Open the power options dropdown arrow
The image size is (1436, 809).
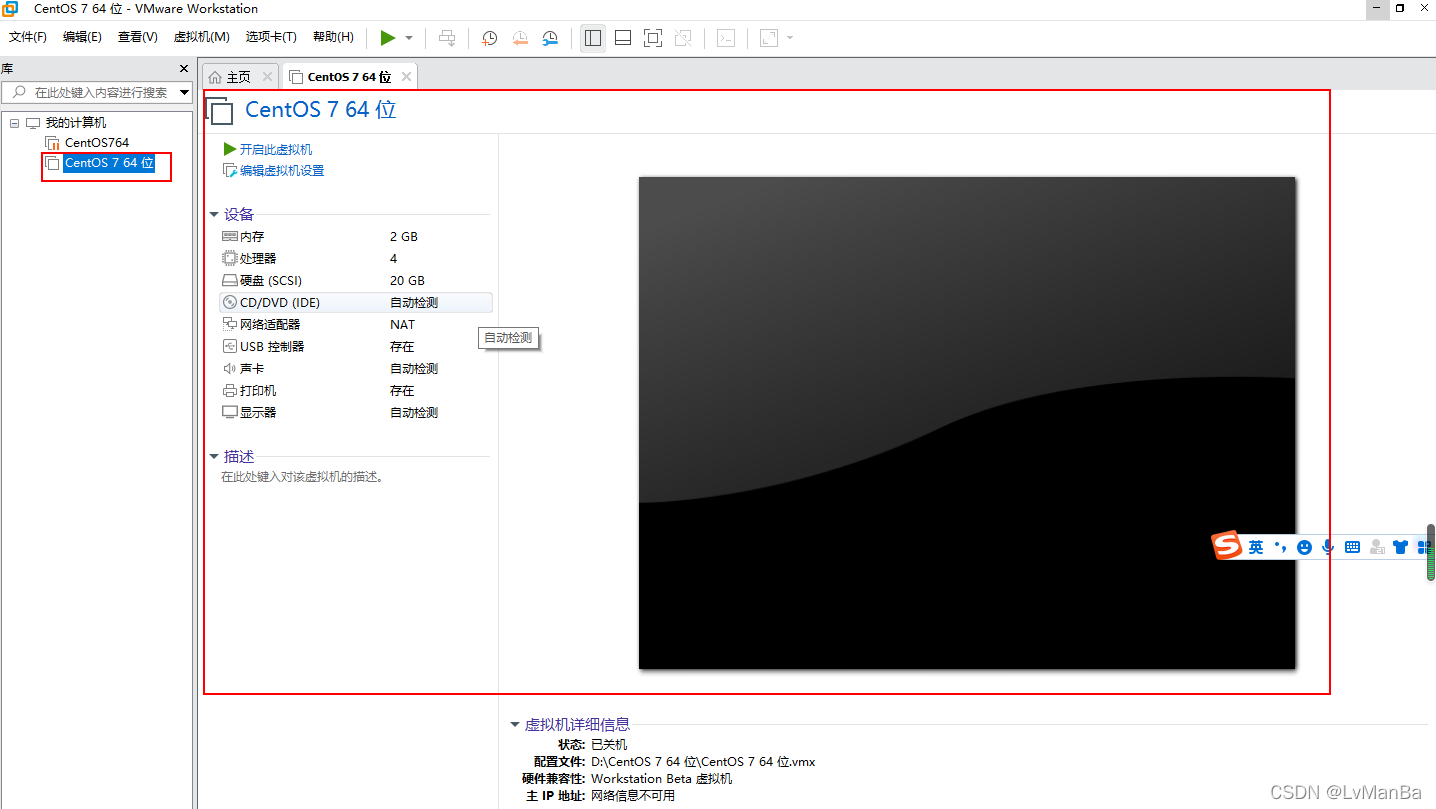409,38
